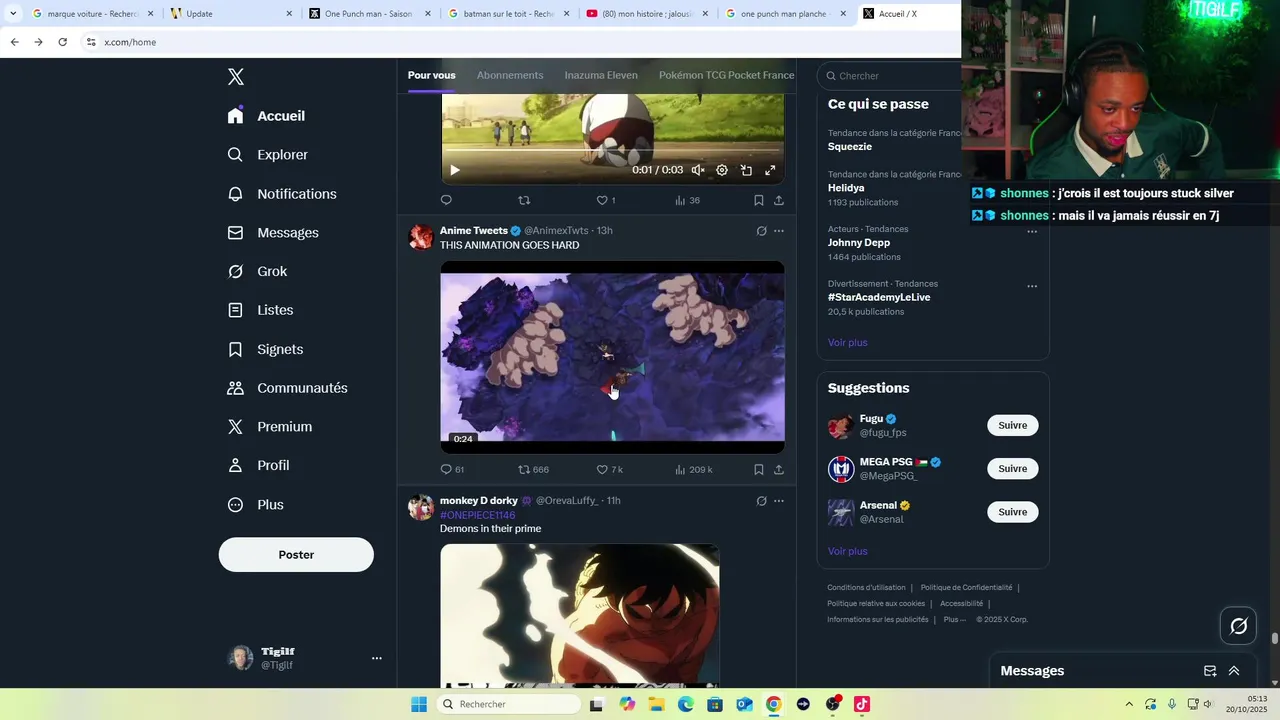View the 209k views analytics

coord(693,469)
